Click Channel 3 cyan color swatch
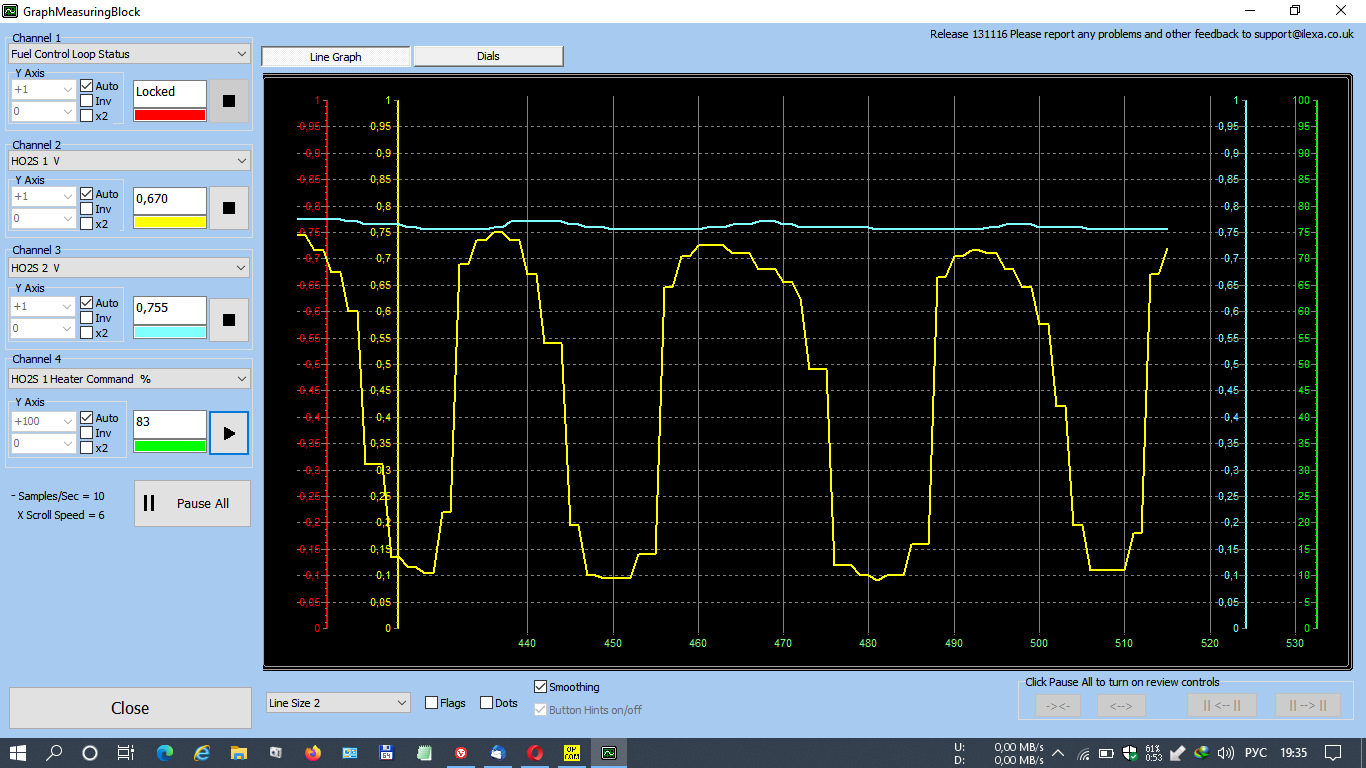Image resolution: width=1366 pixels, height=768 pixels. [170, 332]
